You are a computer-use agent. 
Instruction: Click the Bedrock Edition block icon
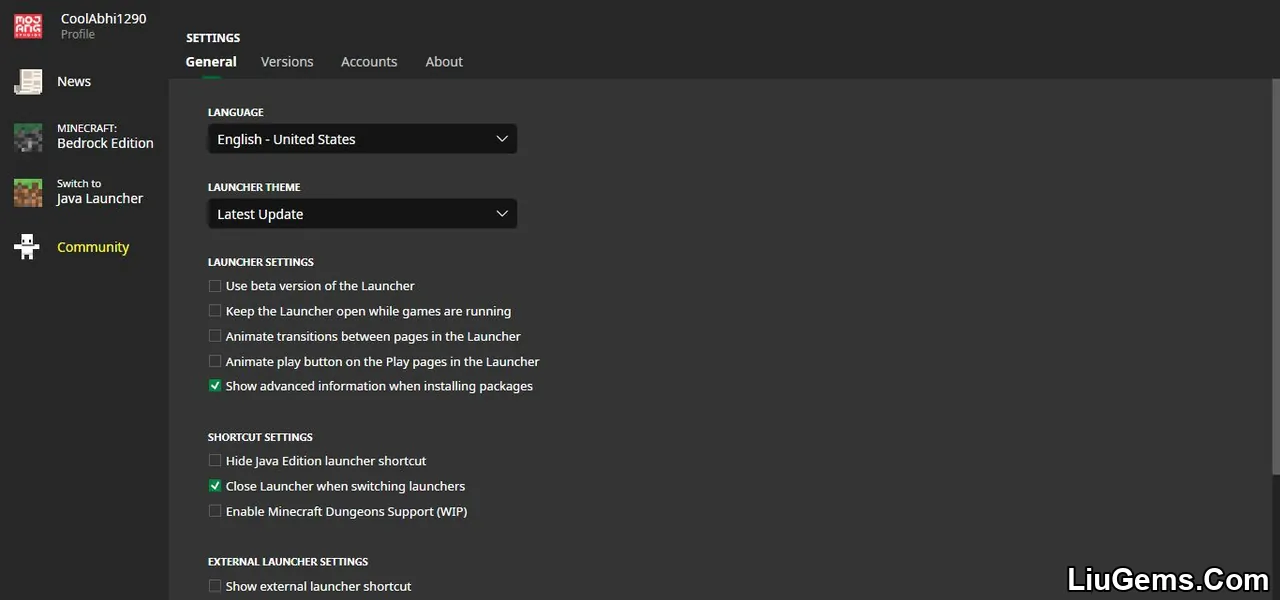tap(28, 137)
